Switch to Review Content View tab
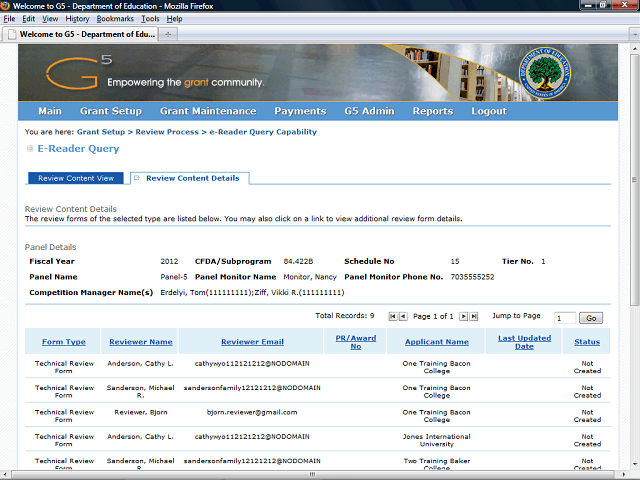The image size is (640, 480). 76,178
